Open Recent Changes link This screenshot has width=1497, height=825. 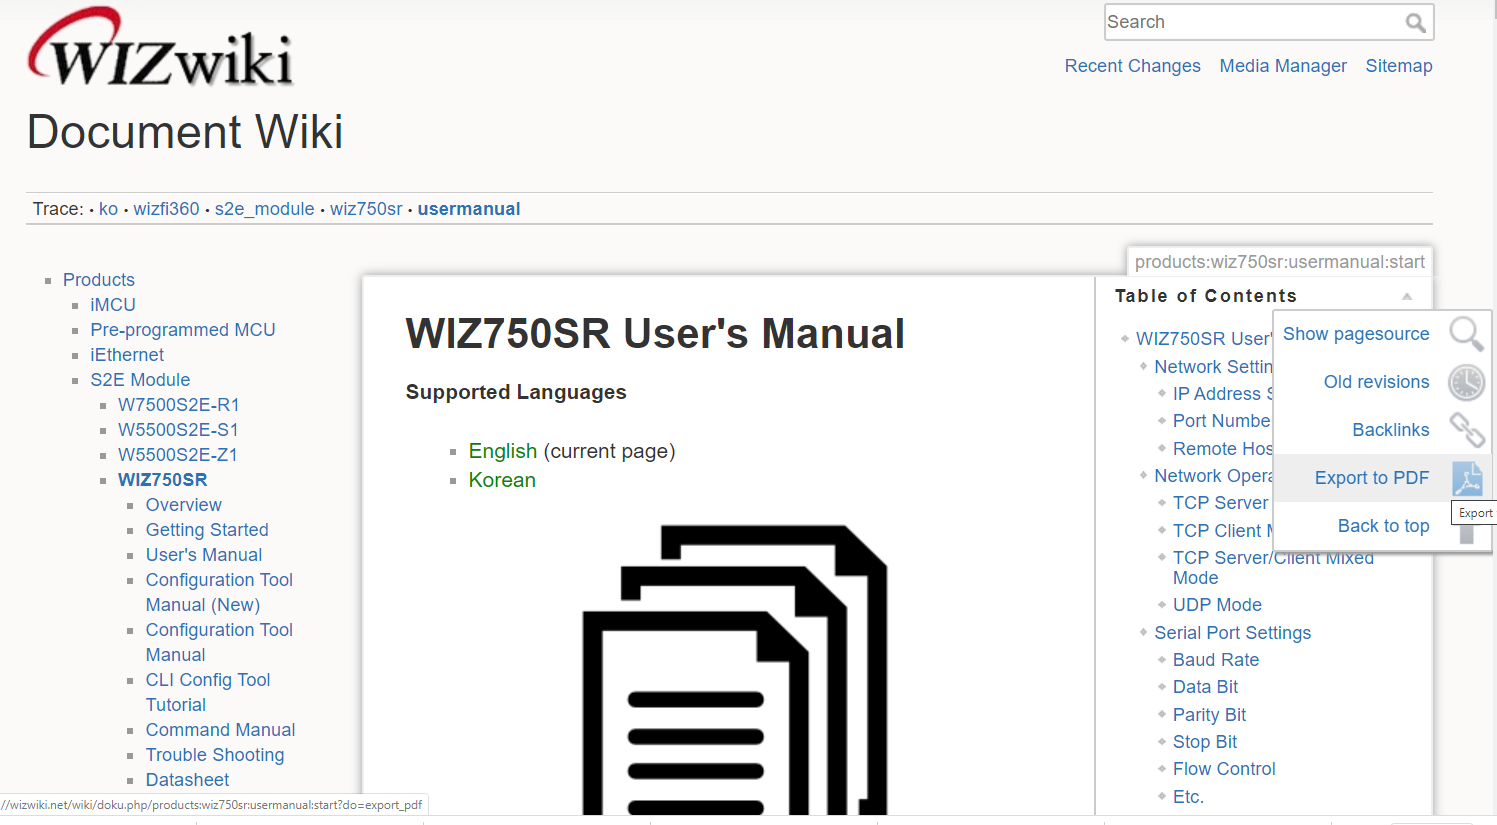tap(1132, 66)
